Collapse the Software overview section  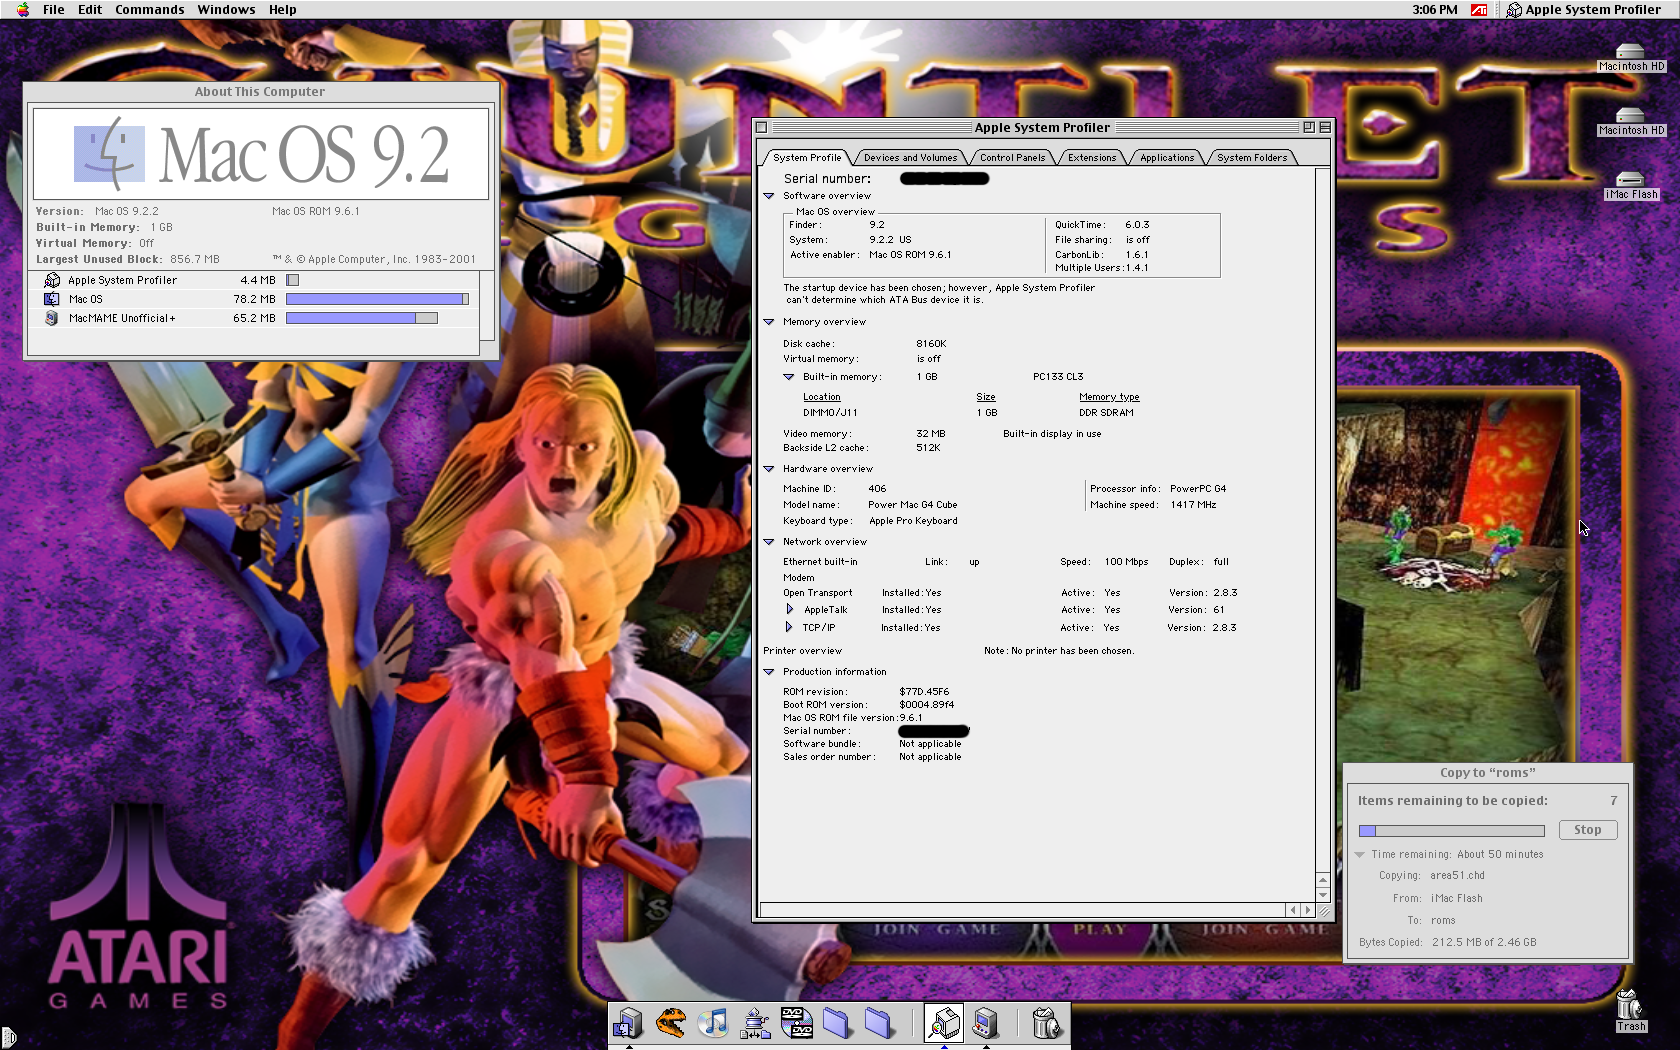(769, 196)
